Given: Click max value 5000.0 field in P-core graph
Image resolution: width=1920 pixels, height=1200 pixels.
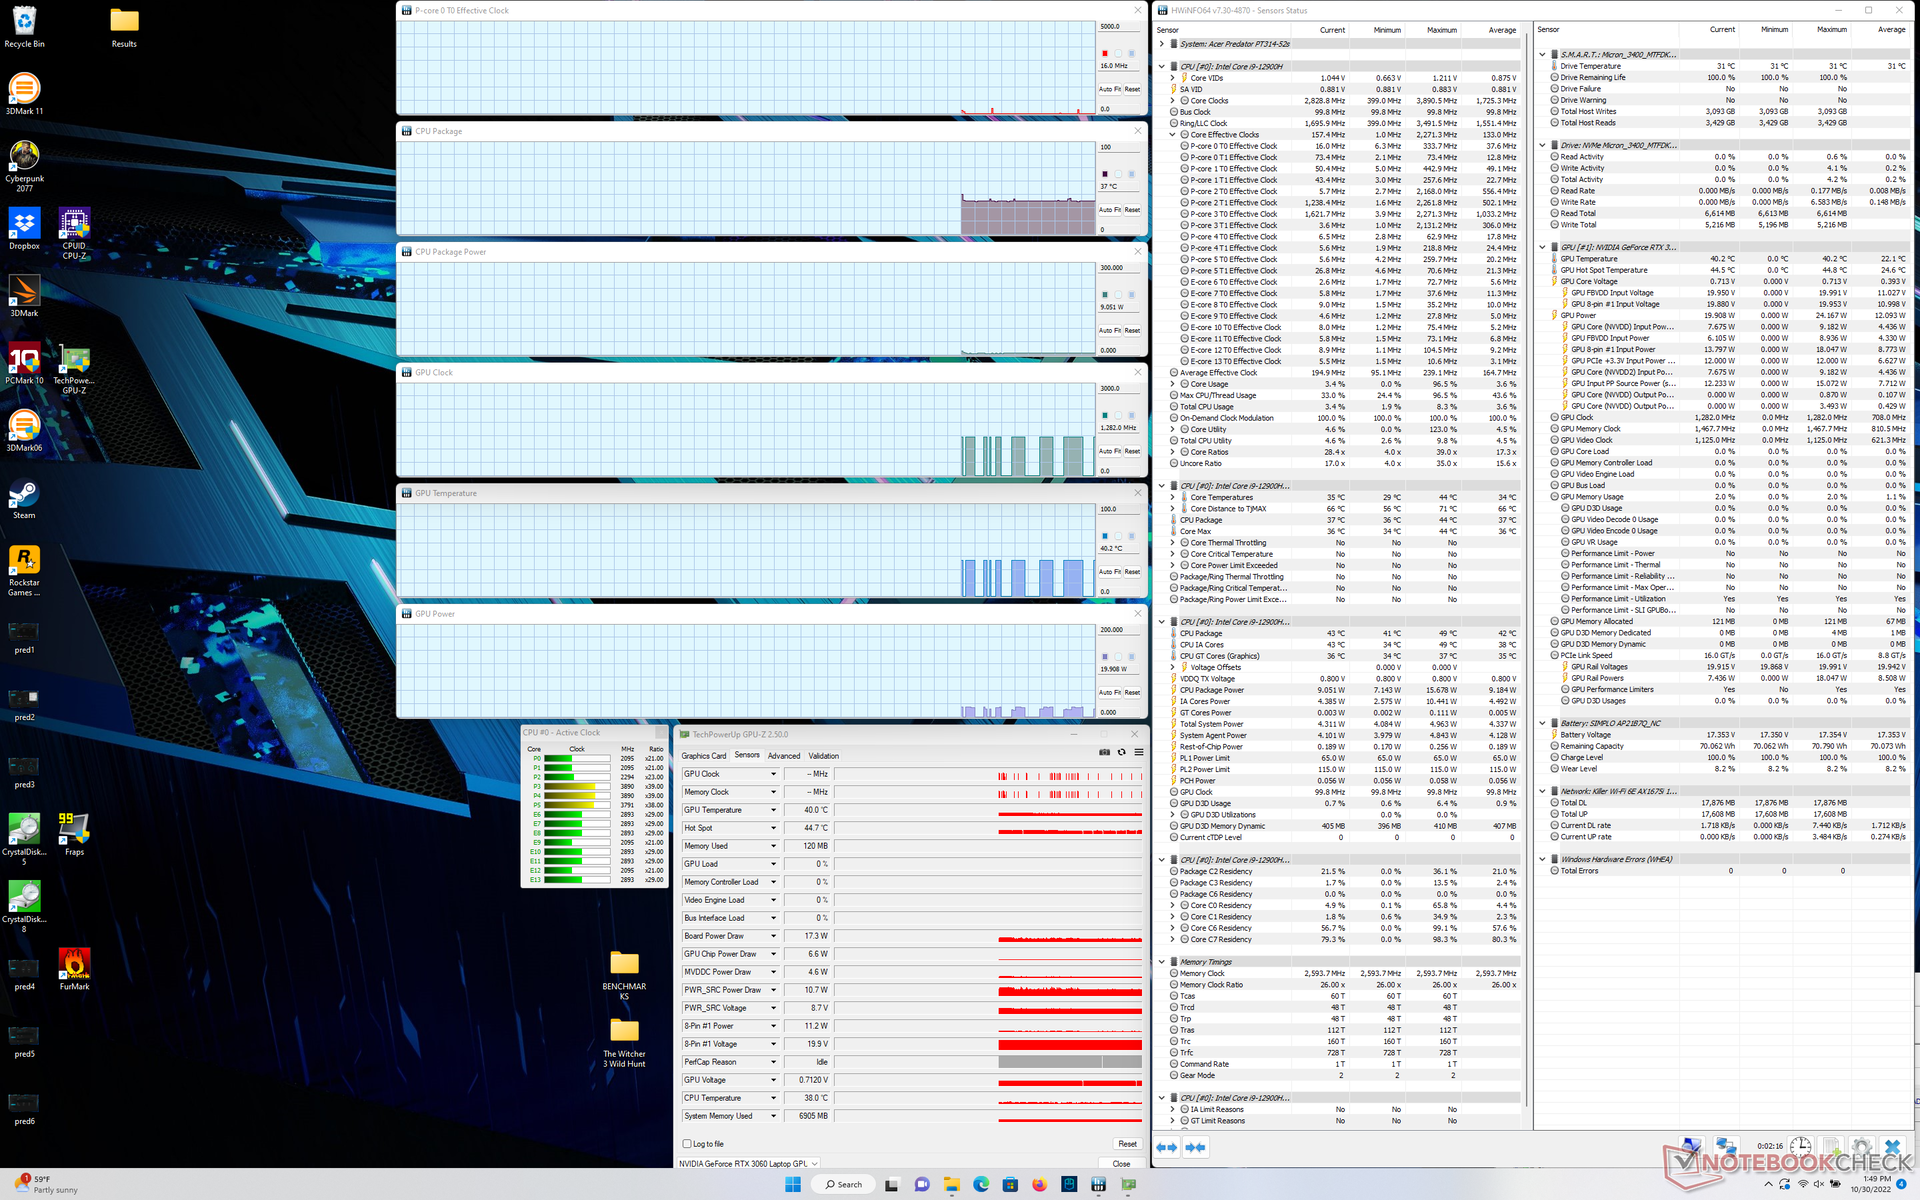Looking at the screenshot, I should tap(1120, 26).
